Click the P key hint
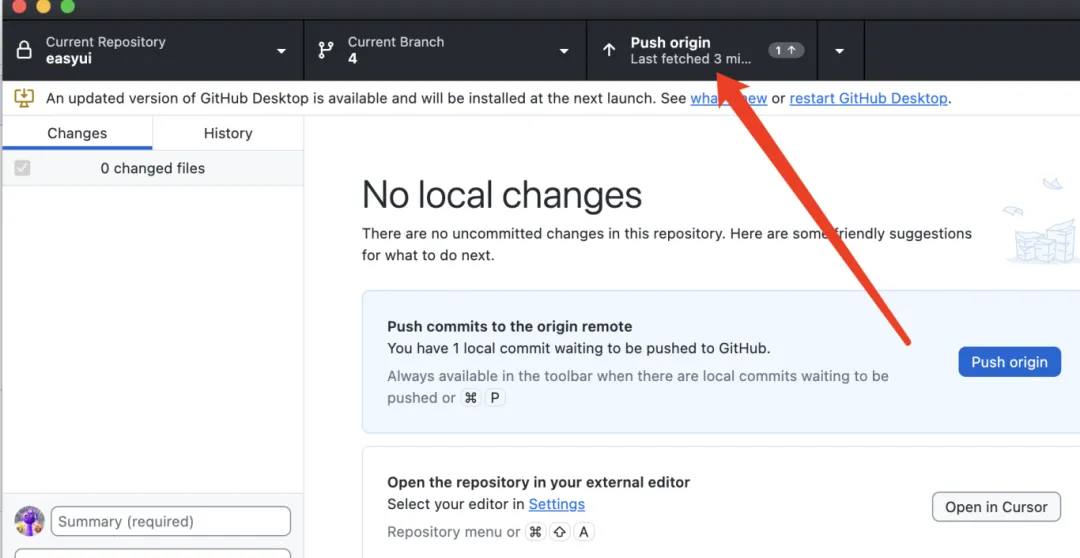 [495, 397]
